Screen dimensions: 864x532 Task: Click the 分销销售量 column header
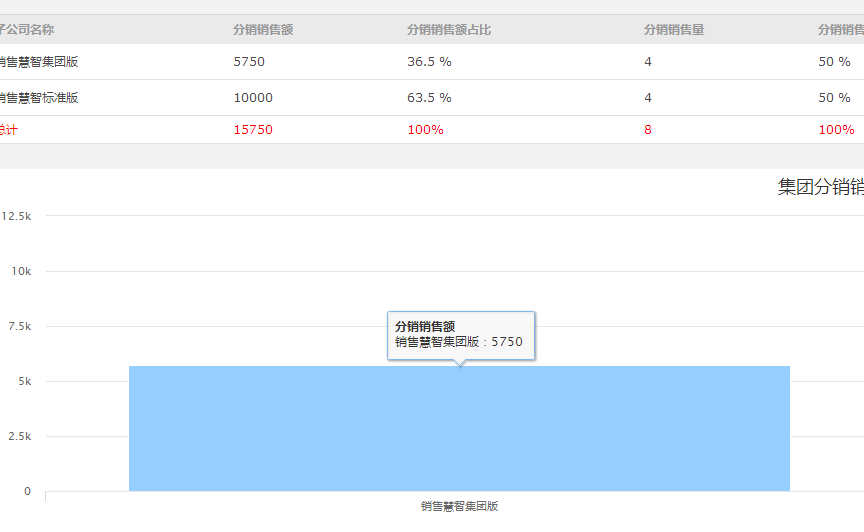tap(674, 30)
